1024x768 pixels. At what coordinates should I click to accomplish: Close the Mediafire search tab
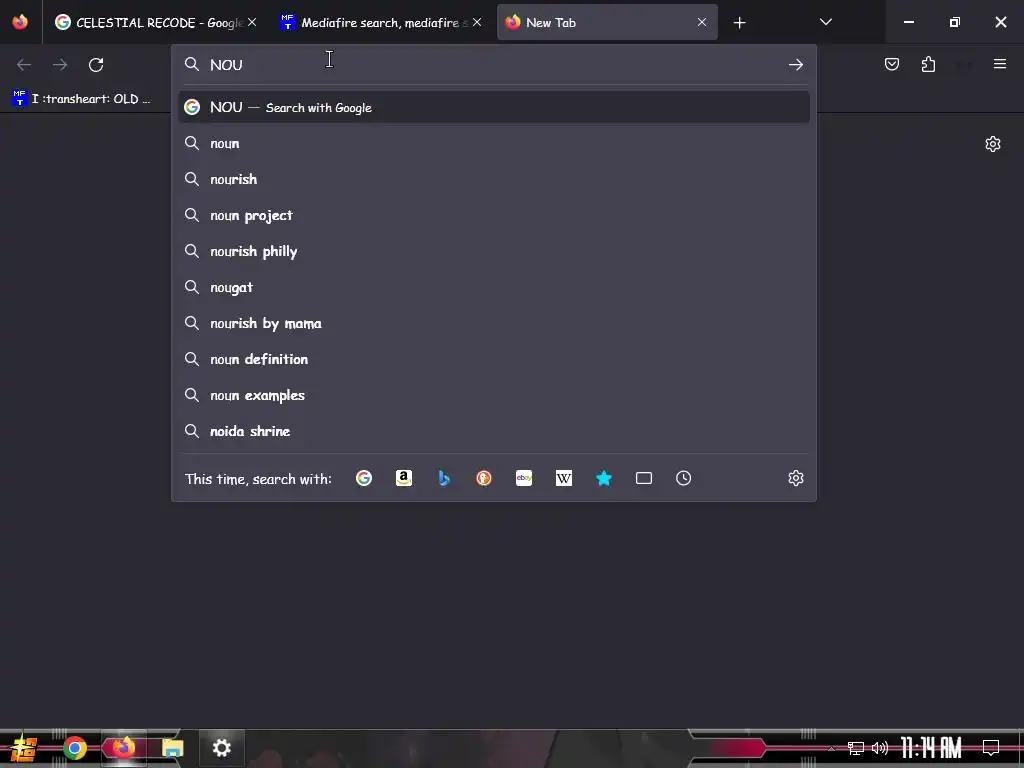(x=477, y=22)
